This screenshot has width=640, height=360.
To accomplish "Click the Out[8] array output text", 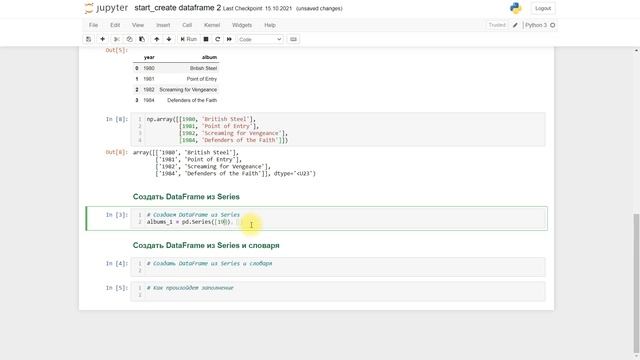I will [x=224, y=163].
